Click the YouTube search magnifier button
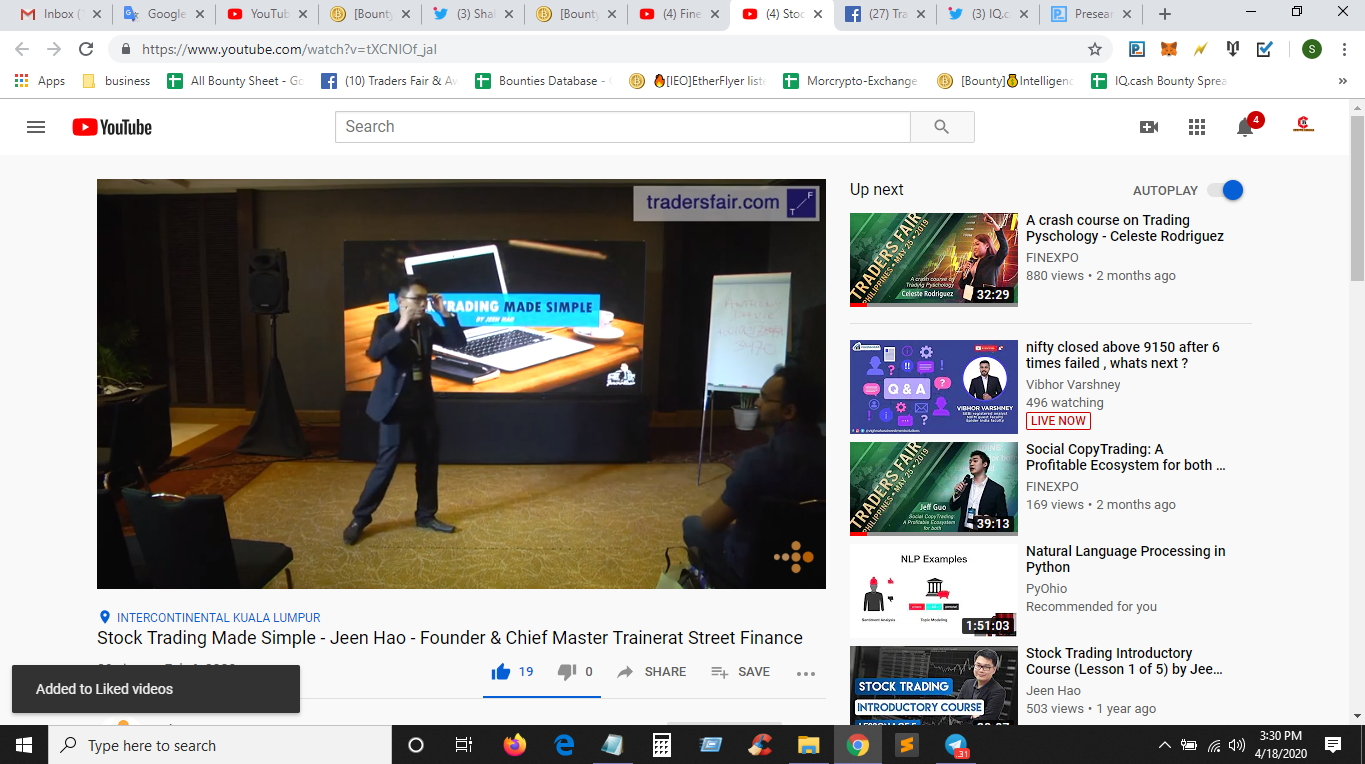The width and height of the screenshot is (1365, 764). [941, 127]
